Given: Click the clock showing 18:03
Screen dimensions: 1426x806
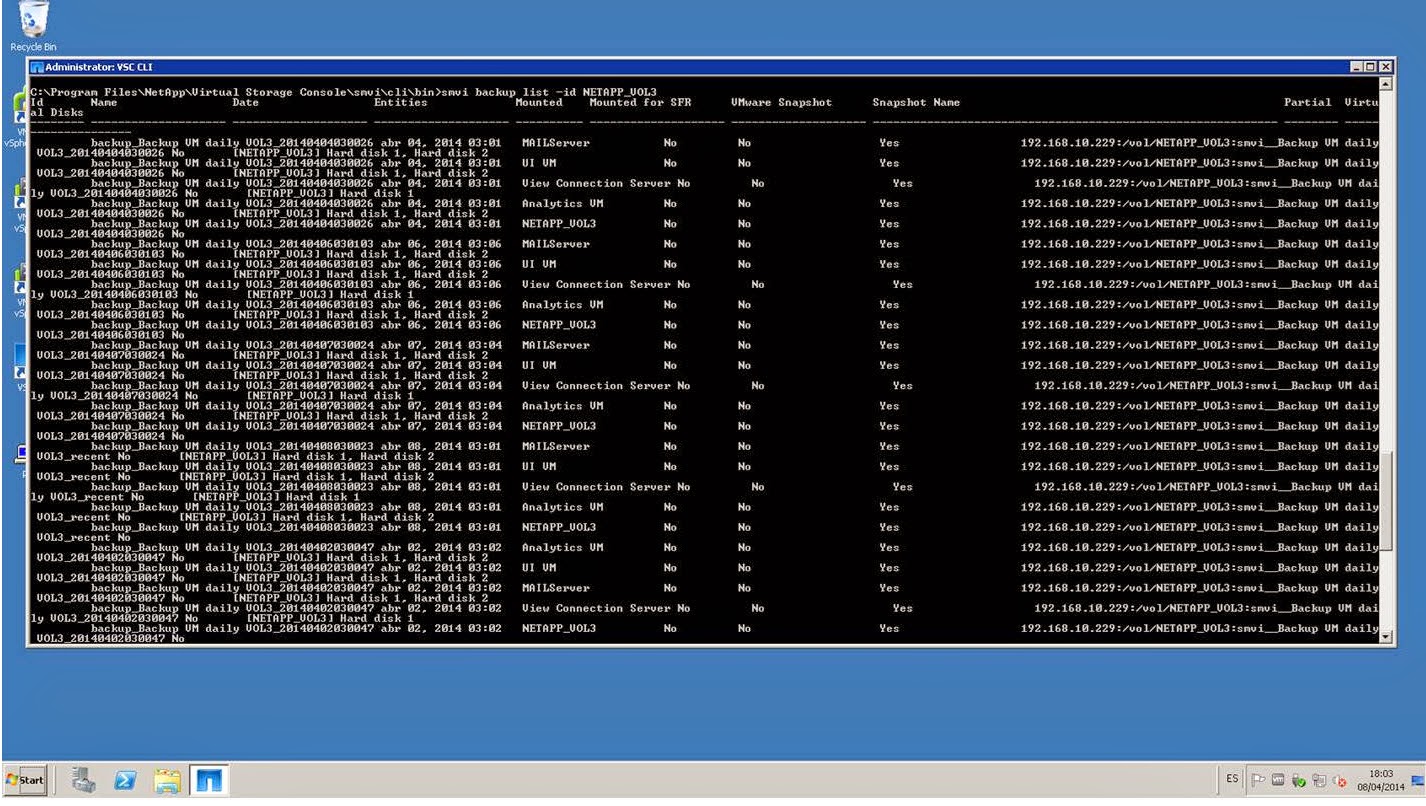Looking at the screenshot, I should 1381,779.
